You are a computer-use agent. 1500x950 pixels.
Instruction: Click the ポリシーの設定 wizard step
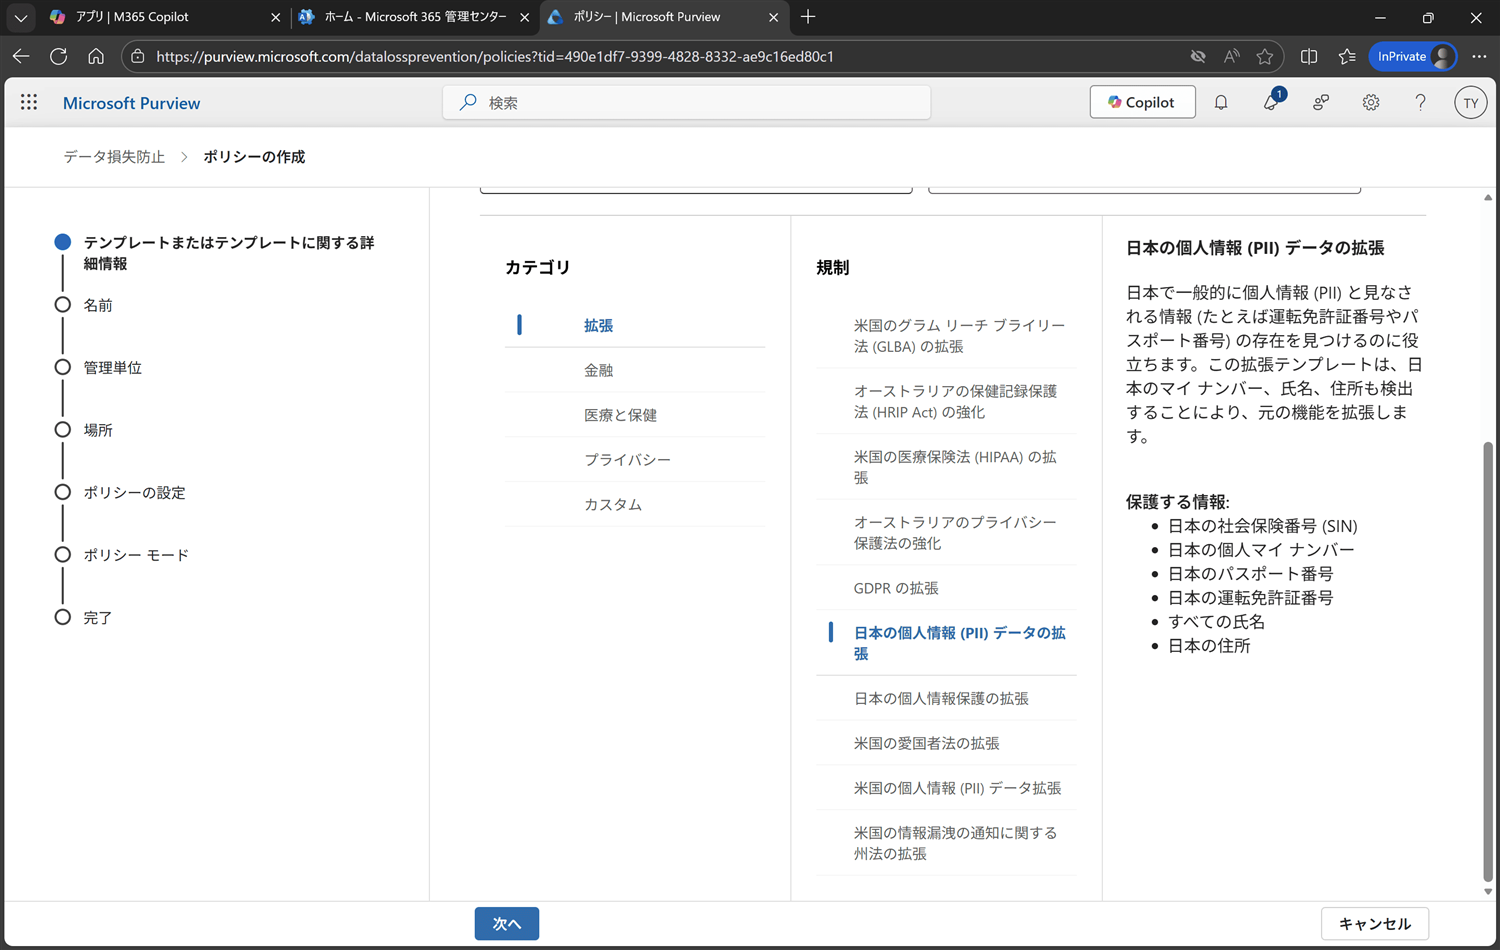click(134, 493)
